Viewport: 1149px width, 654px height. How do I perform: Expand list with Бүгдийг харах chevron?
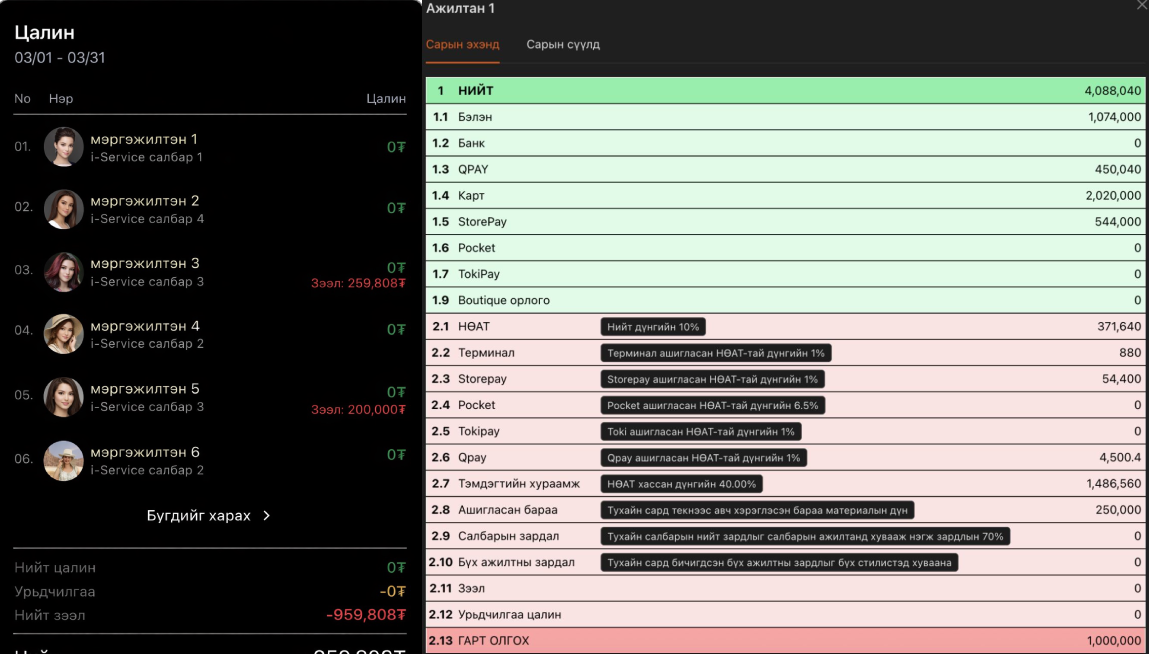tap(267, 516)
